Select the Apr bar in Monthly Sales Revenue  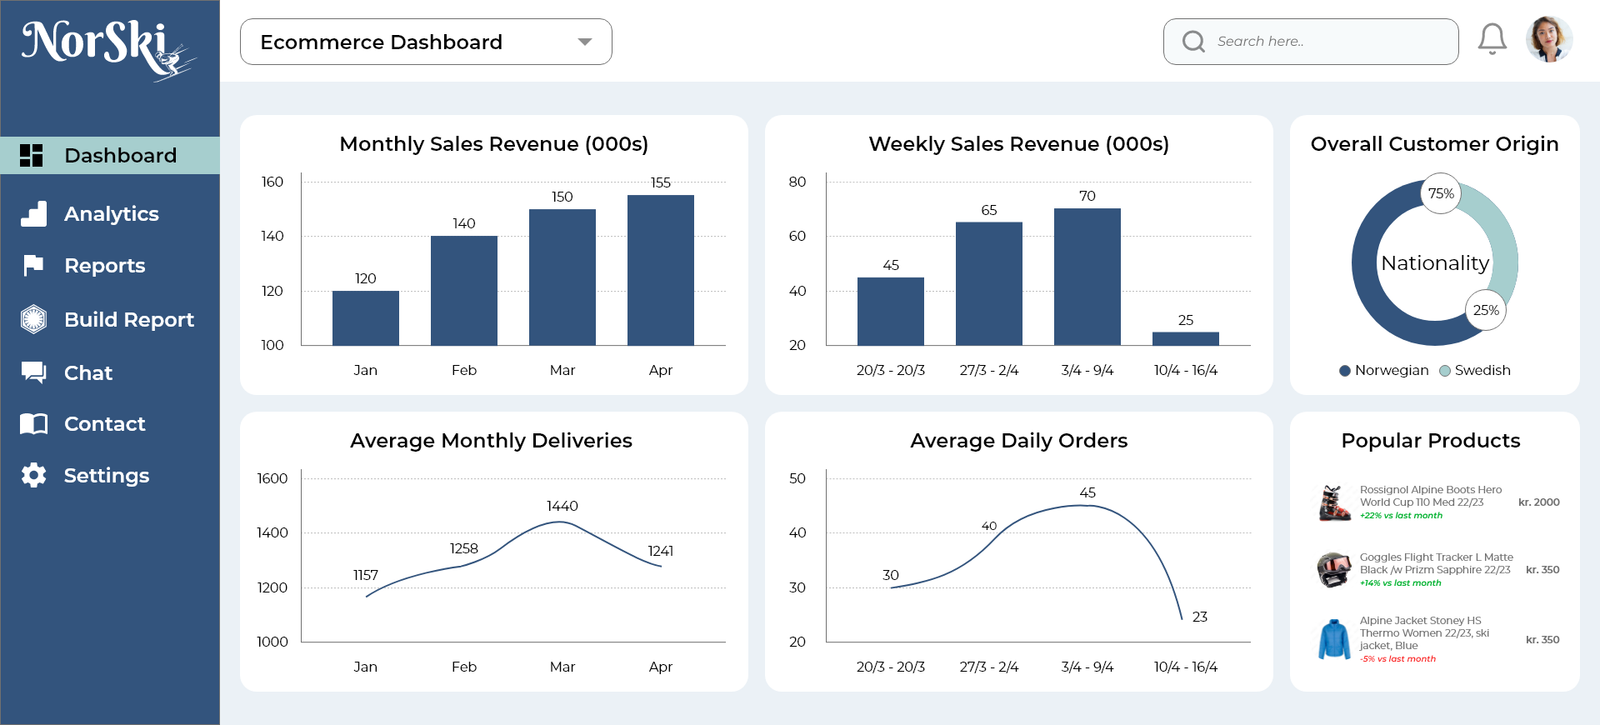tap(661, 270)
